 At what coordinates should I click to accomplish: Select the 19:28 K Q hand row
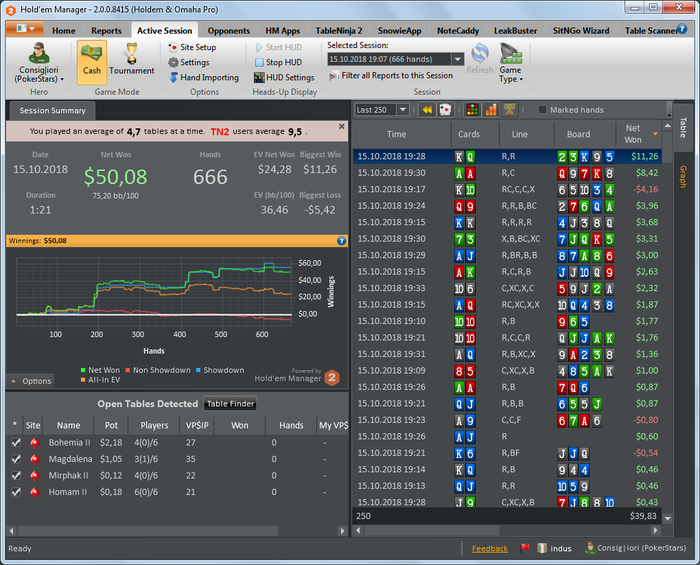click(x=507, y=156)
